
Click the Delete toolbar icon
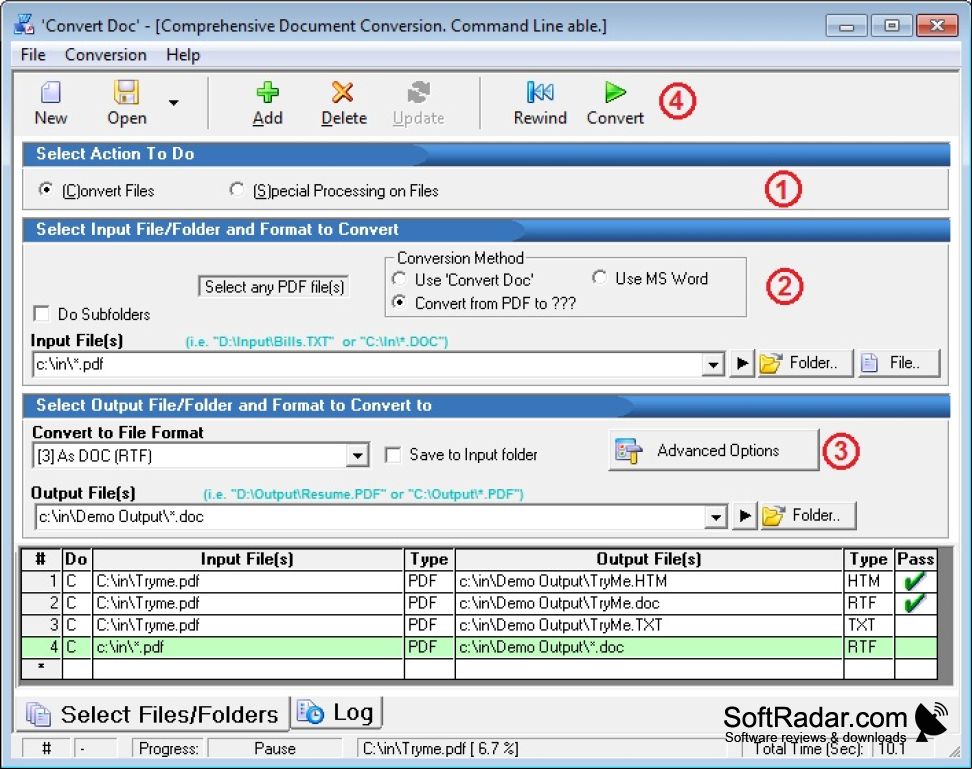tap(343, 92)
